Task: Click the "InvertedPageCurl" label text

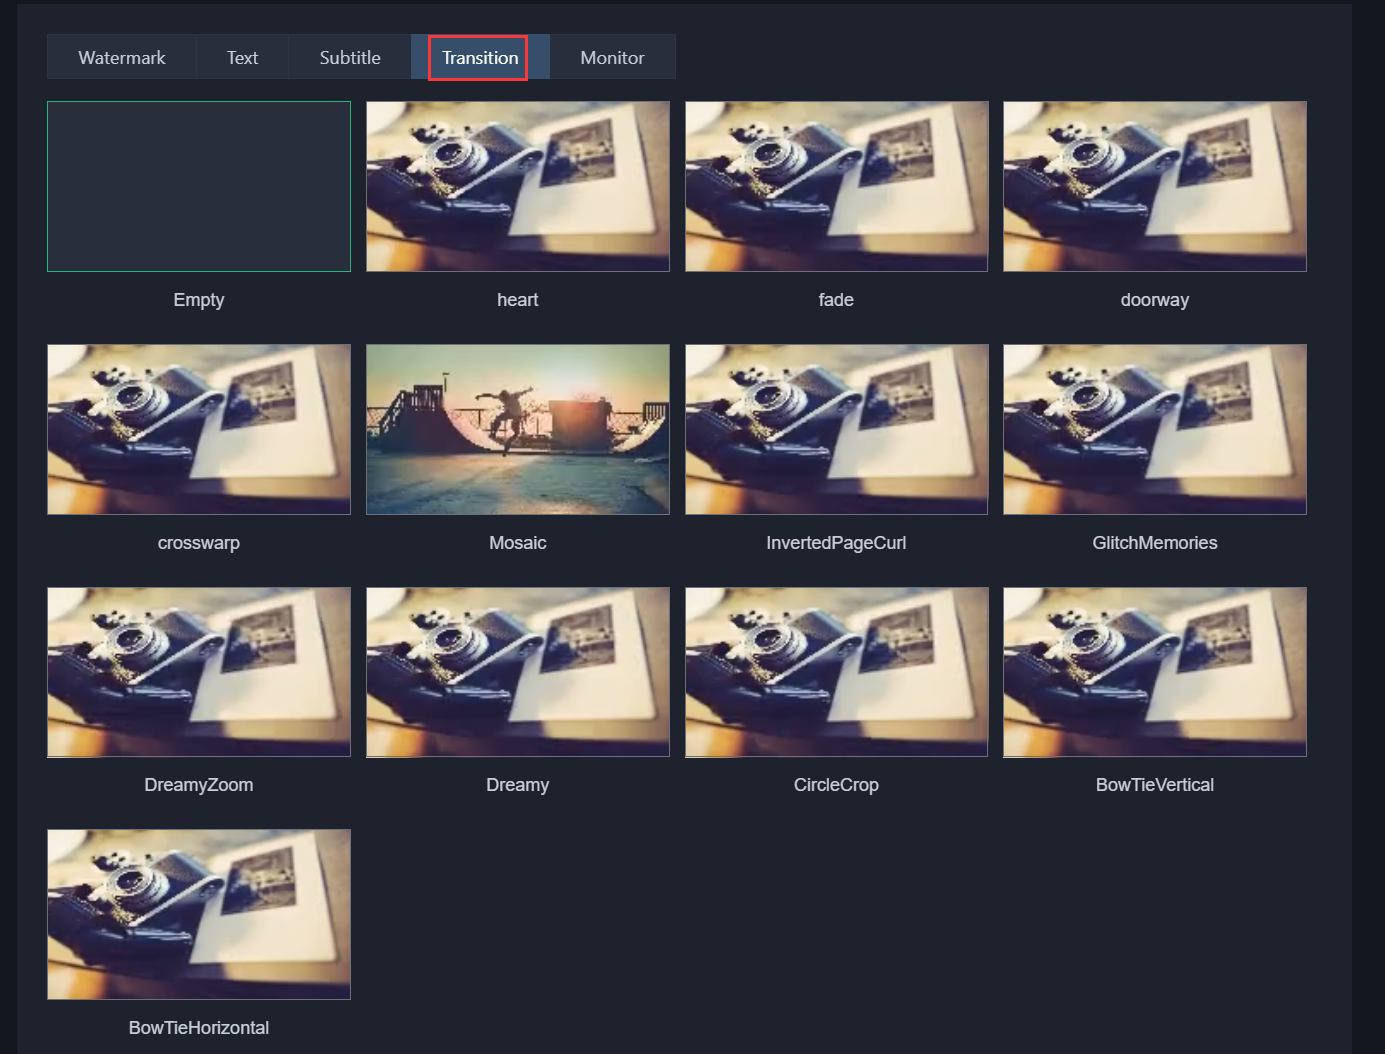Action: (836, 543)
